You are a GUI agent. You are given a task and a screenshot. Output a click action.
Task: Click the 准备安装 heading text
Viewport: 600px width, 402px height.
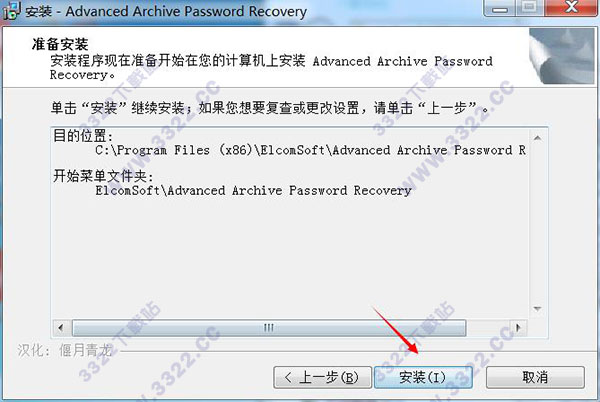(60, 44)
